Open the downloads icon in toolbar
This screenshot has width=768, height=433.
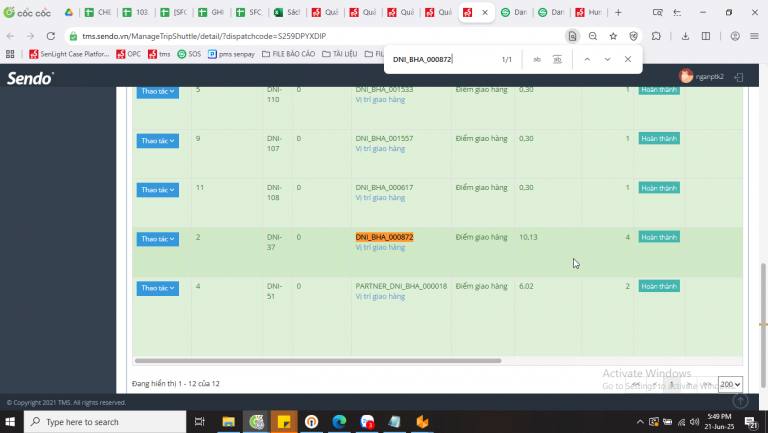(685, 36)
